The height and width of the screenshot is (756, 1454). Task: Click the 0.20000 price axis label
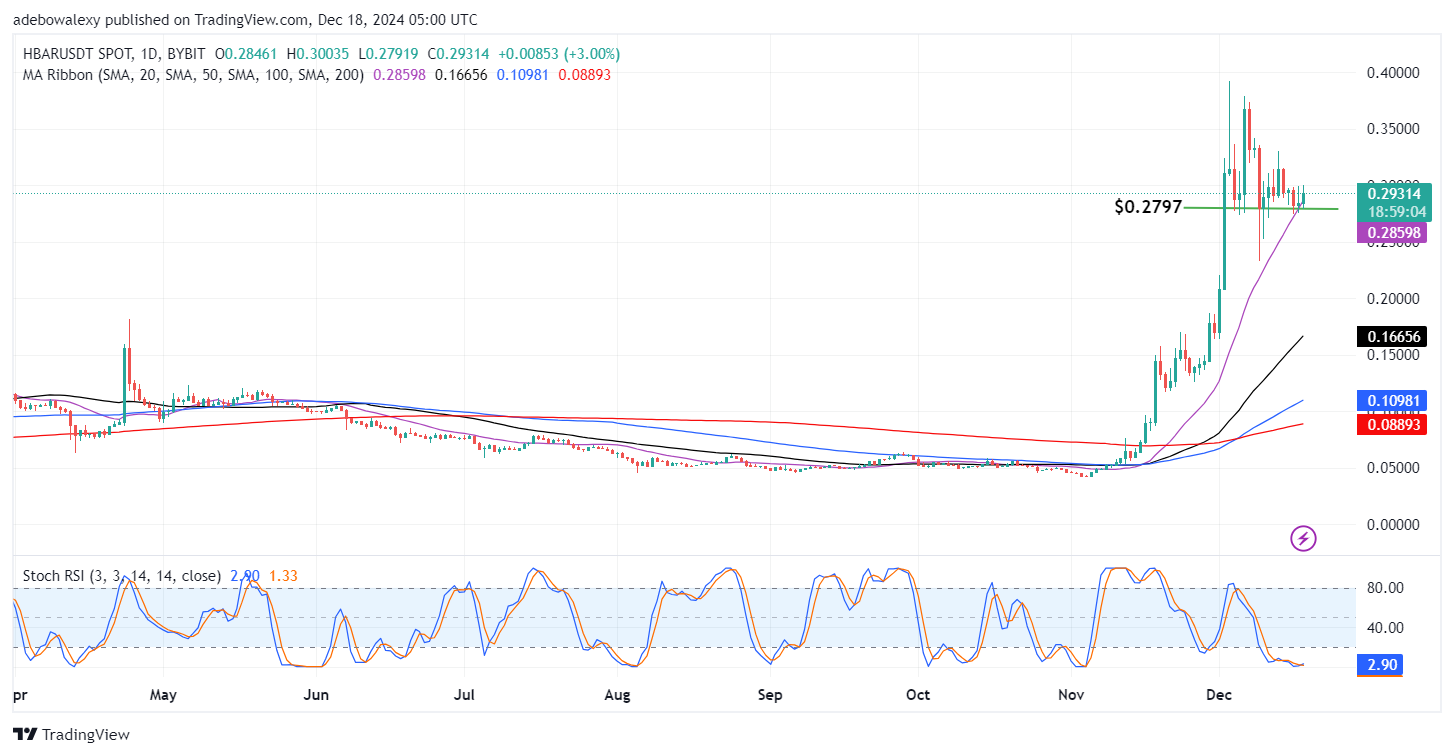[1391, 298]
